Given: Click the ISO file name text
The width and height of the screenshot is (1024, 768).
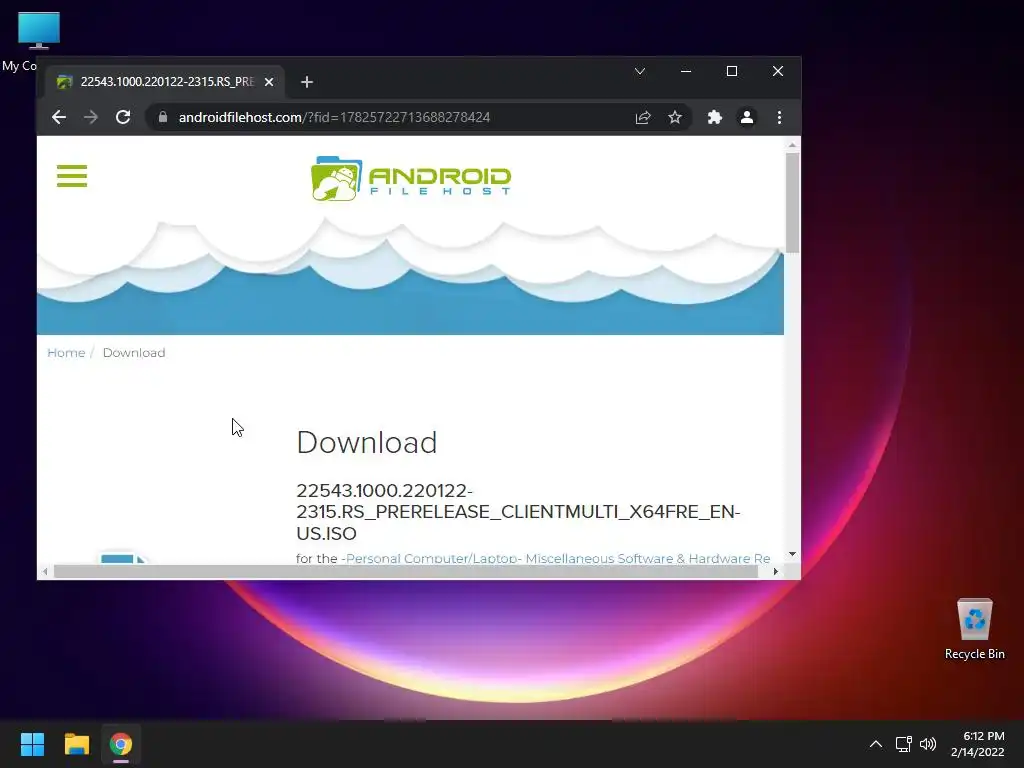Looking at the screenshot, I should click(x=518, y=512).
